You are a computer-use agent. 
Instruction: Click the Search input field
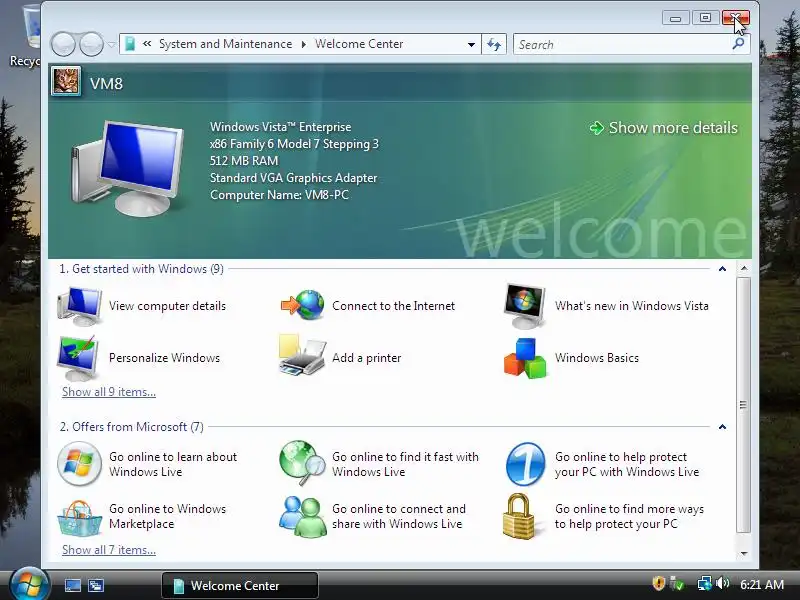click(622, 44)
